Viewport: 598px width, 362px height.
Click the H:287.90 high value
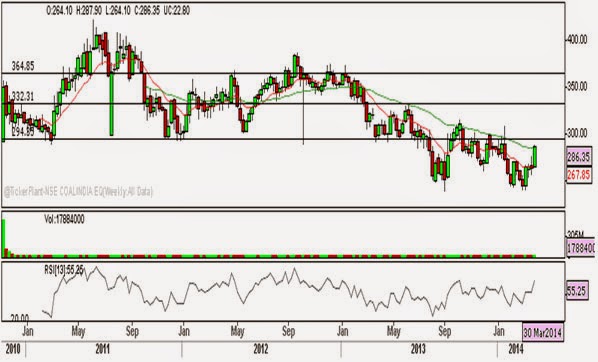click(x=89, y=11)
